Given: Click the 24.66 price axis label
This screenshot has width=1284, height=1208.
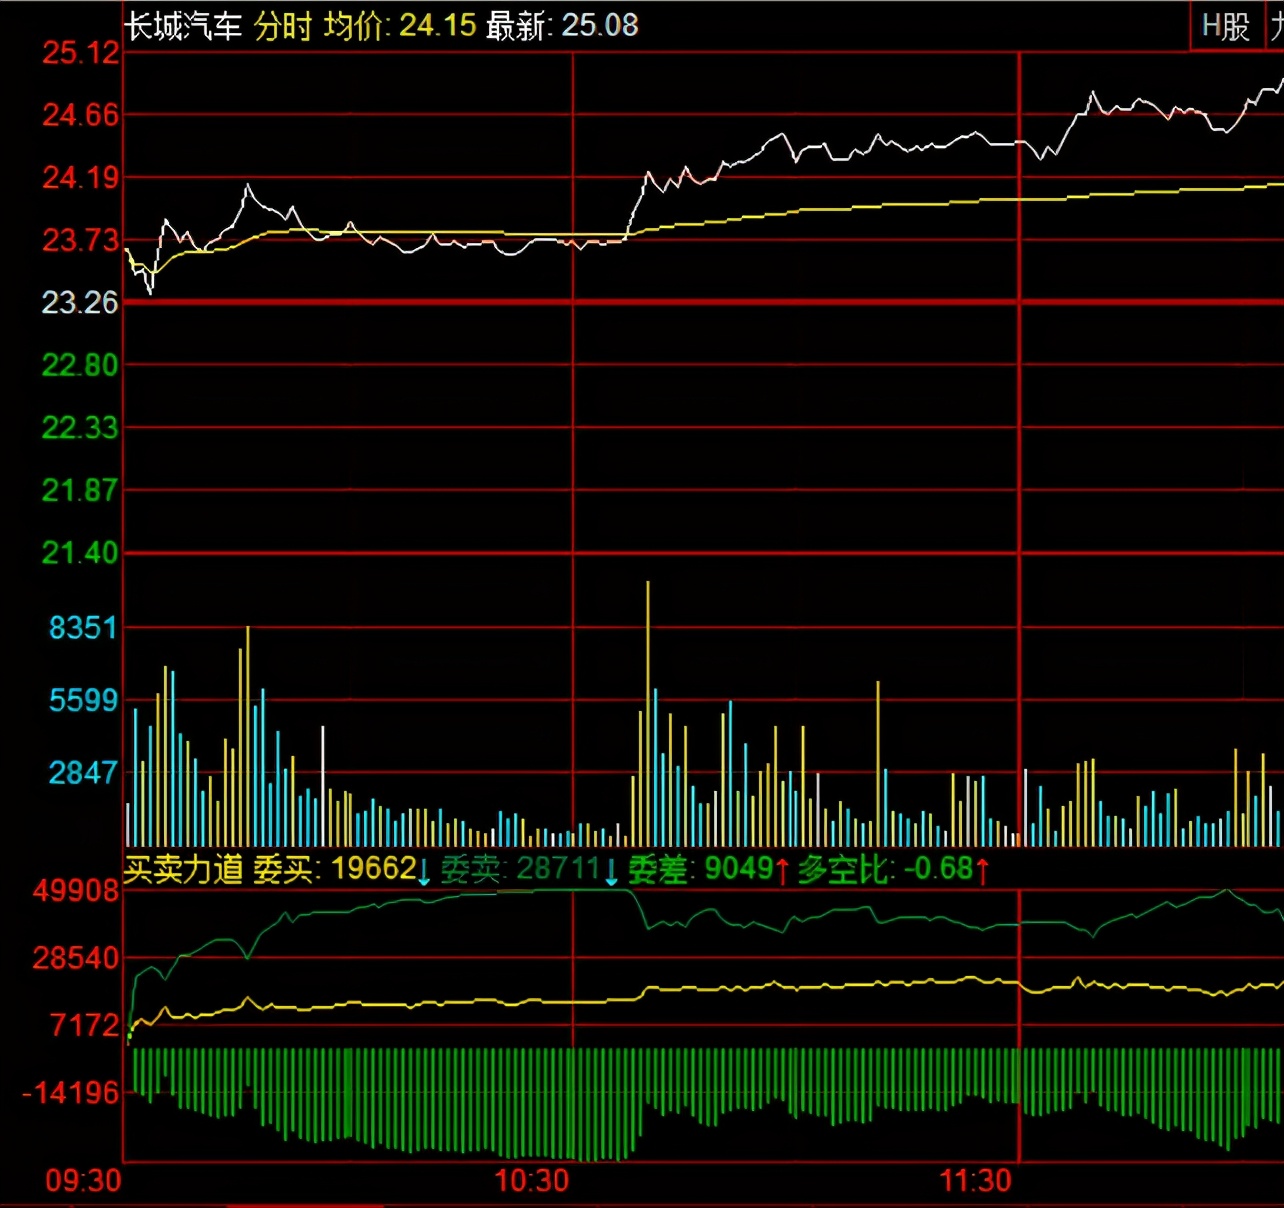Looking at the screenshot, I should [x=80, y=115].
